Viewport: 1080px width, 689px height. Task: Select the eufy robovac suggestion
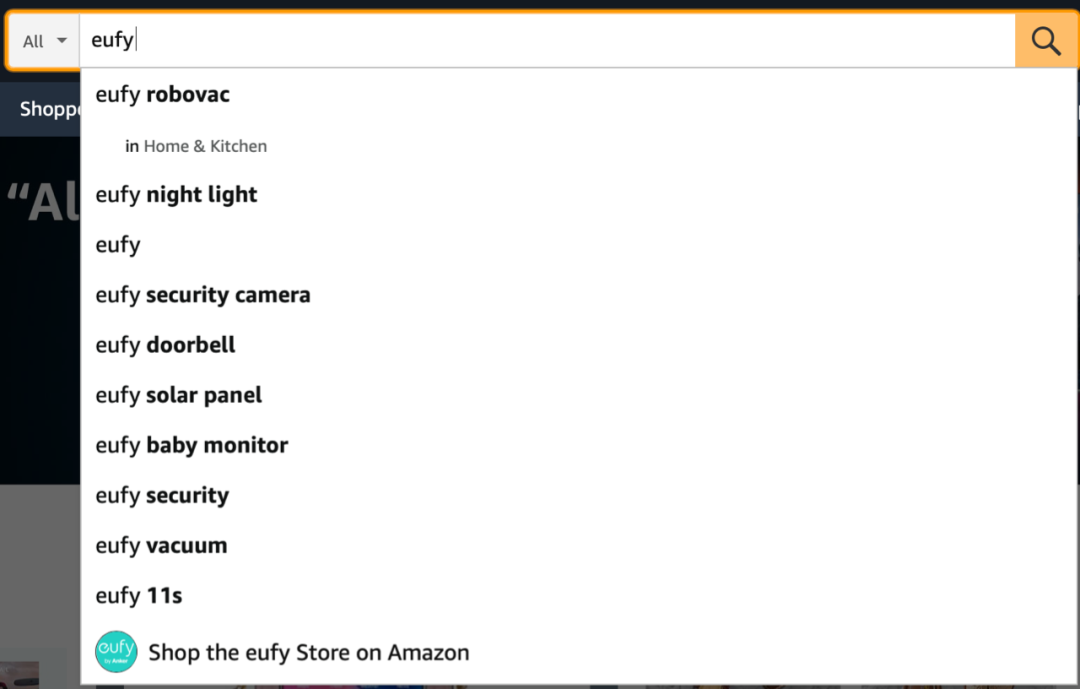pyautogui.click(x=579, y=94)
